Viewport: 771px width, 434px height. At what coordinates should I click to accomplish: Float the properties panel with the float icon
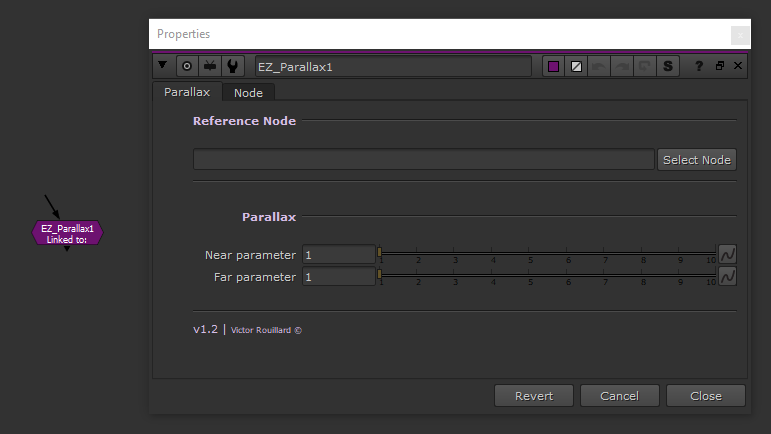pyautogui.click(x=719, y=66)
